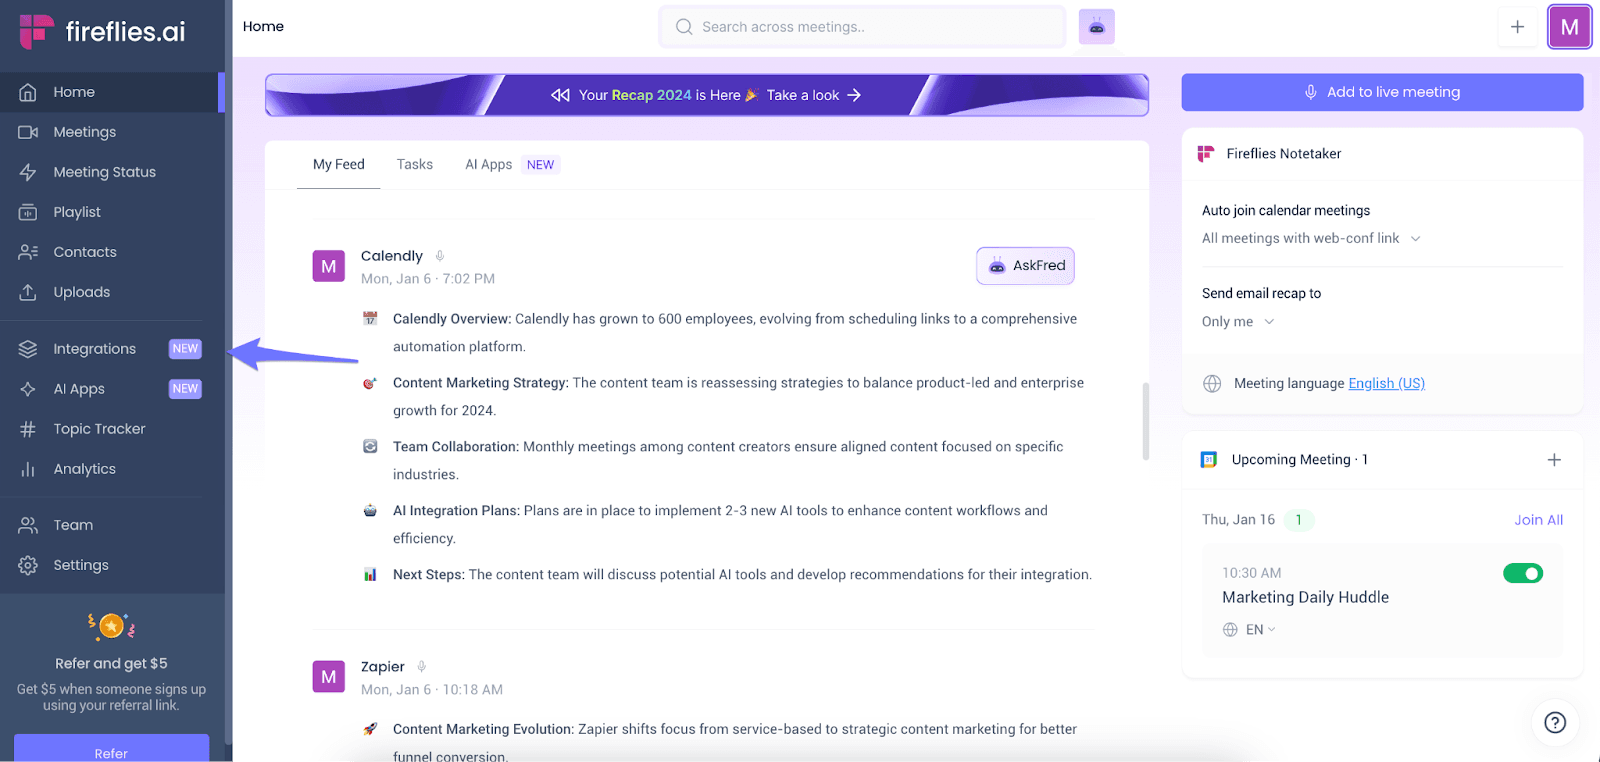Click the microphone icon next to Calendly
Viewport: 1600px width, 762px height.
pos(439,256)
